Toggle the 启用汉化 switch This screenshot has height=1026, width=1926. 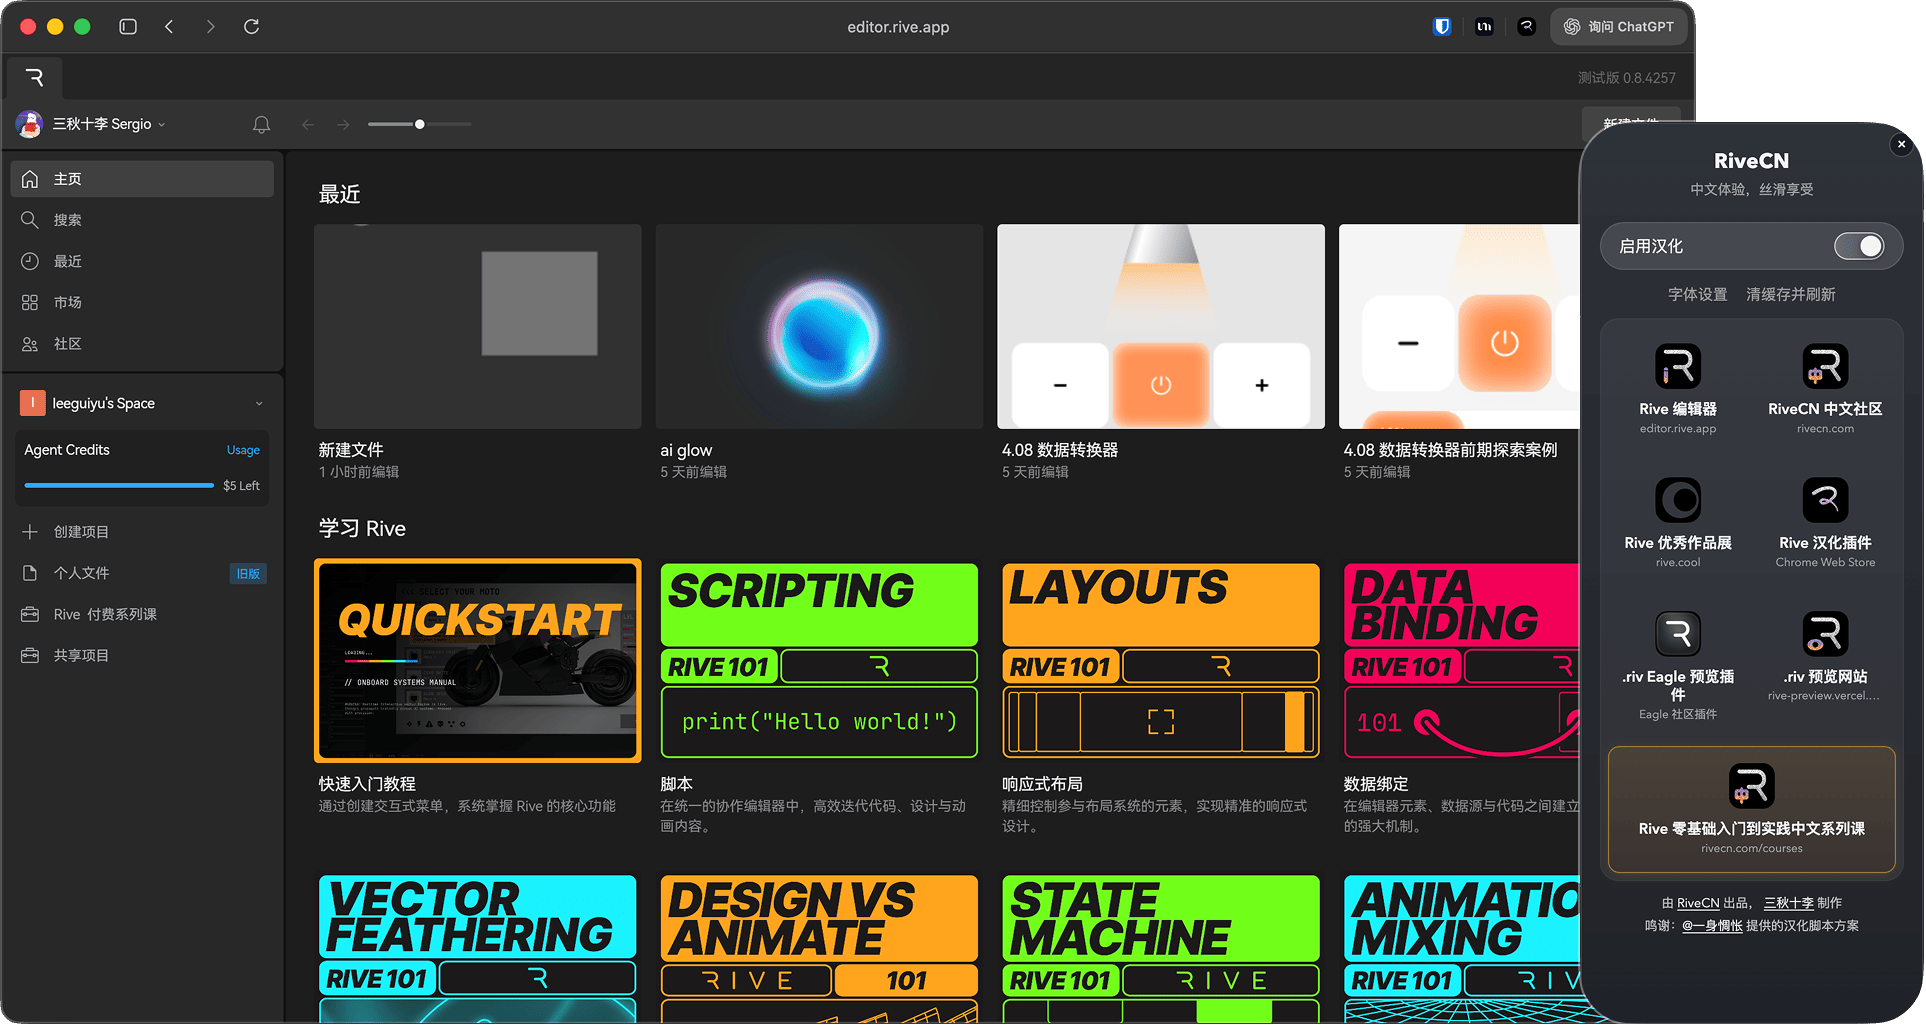(1858, 246)
